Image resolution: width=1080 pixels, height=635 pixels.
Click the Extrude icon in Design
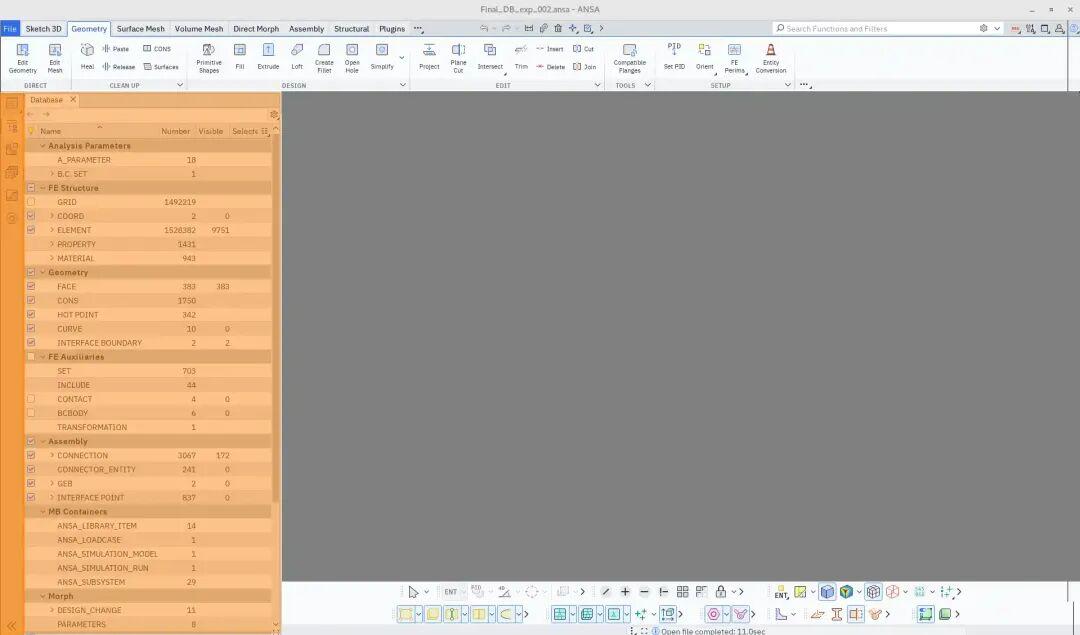pyautogui.click(x=268, y=58)
